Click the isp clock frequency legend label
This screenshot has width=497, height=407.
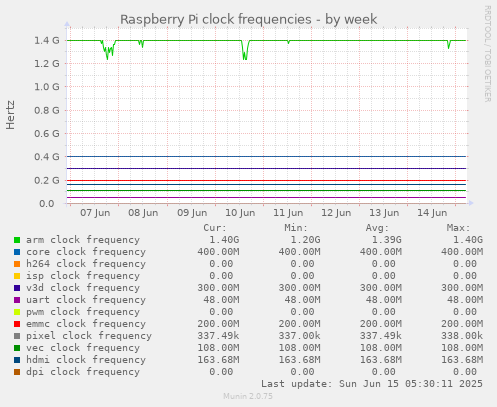pyautogui.click(x=83, y=276)
